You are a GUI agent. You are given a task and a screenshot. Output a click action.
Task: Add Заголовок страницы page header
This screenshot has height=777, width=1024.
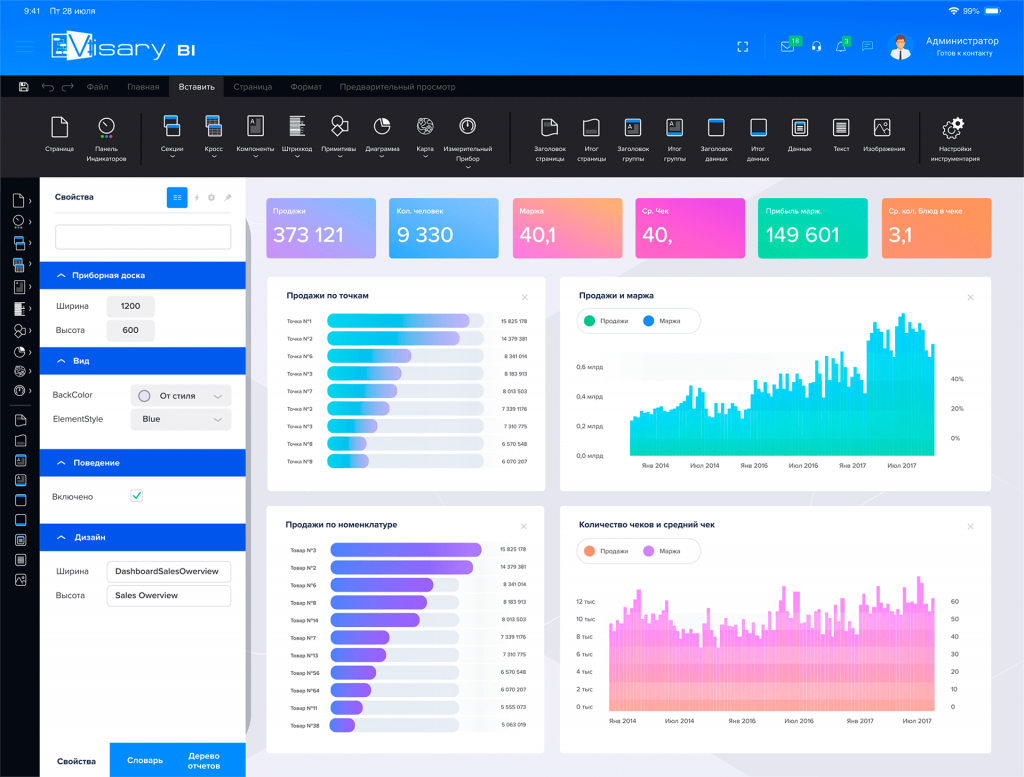[550, 139]
